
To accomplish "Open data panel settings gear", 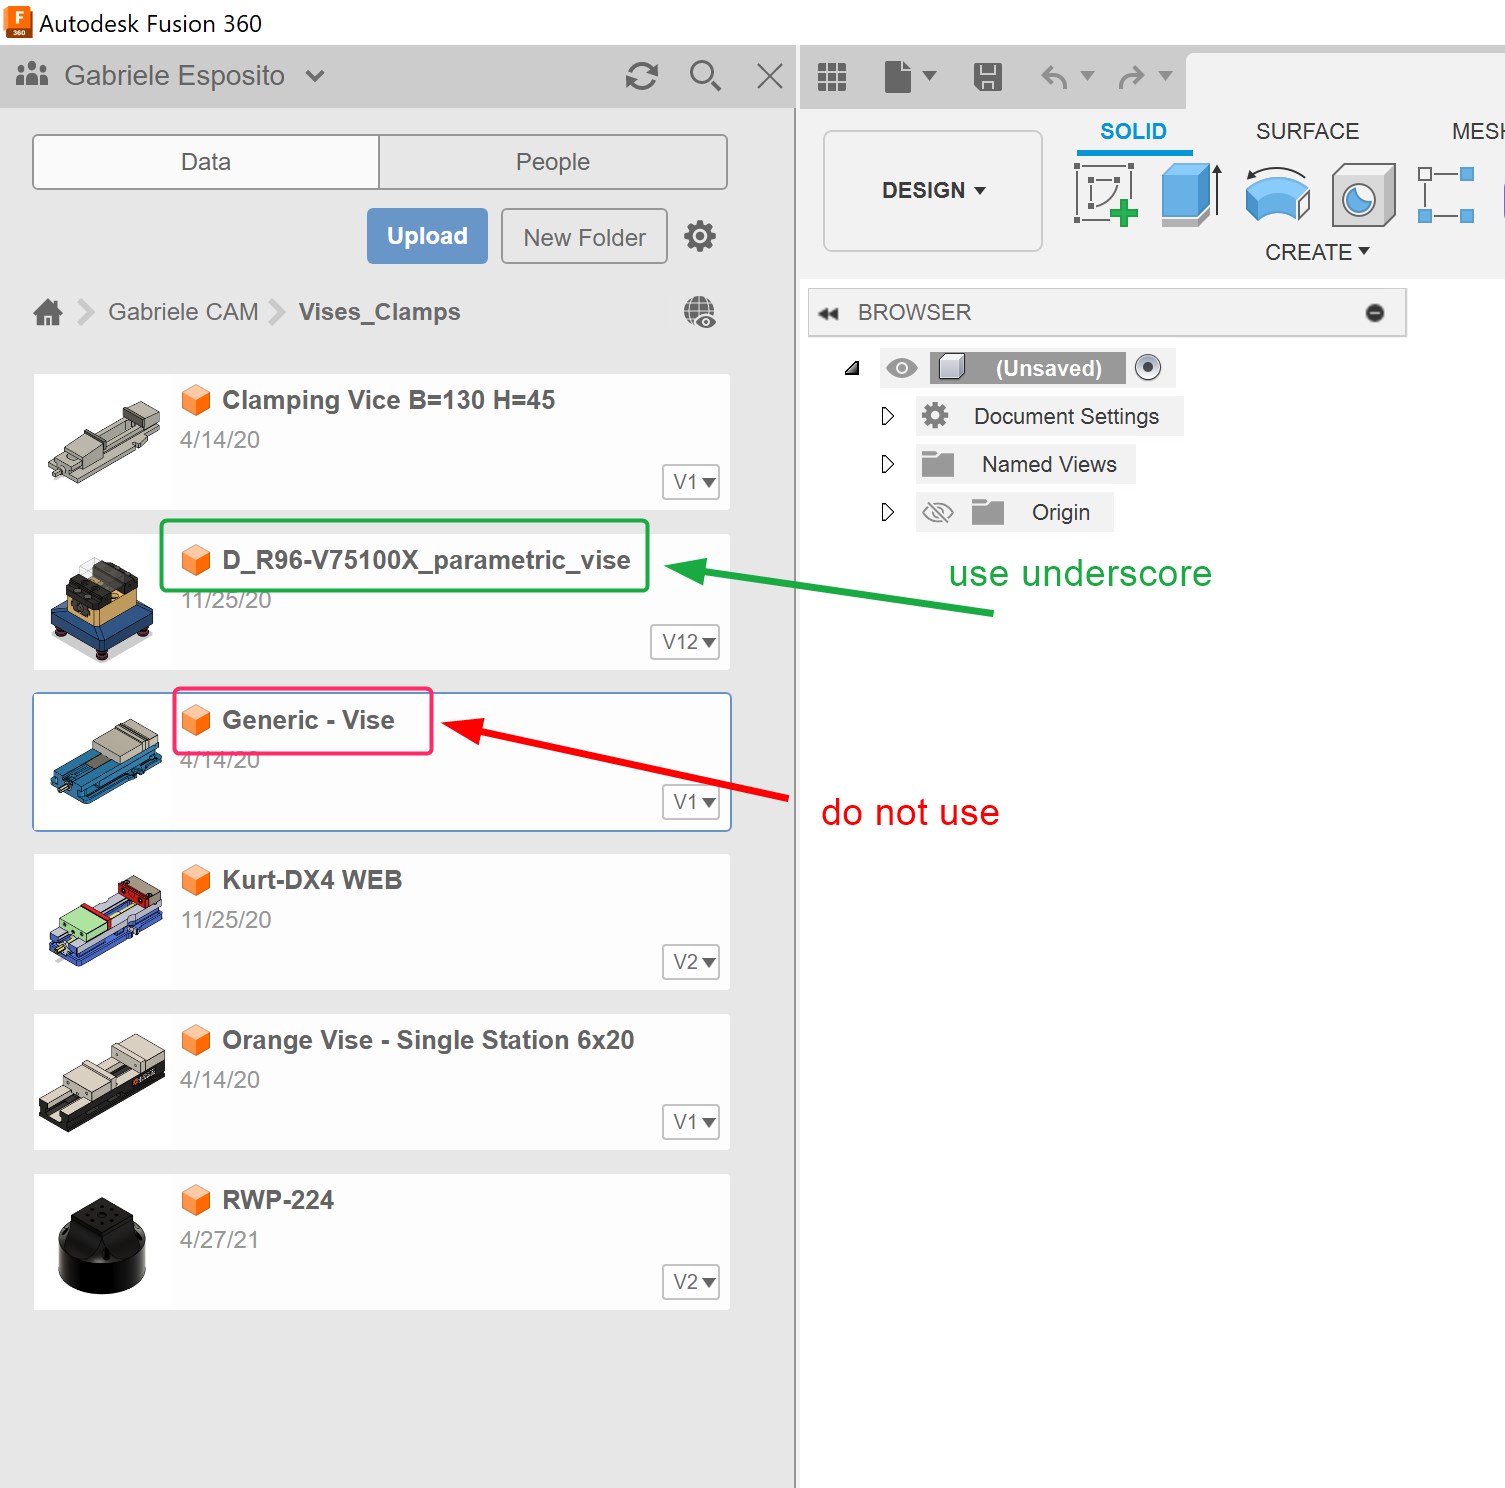I will click(699, 236).
